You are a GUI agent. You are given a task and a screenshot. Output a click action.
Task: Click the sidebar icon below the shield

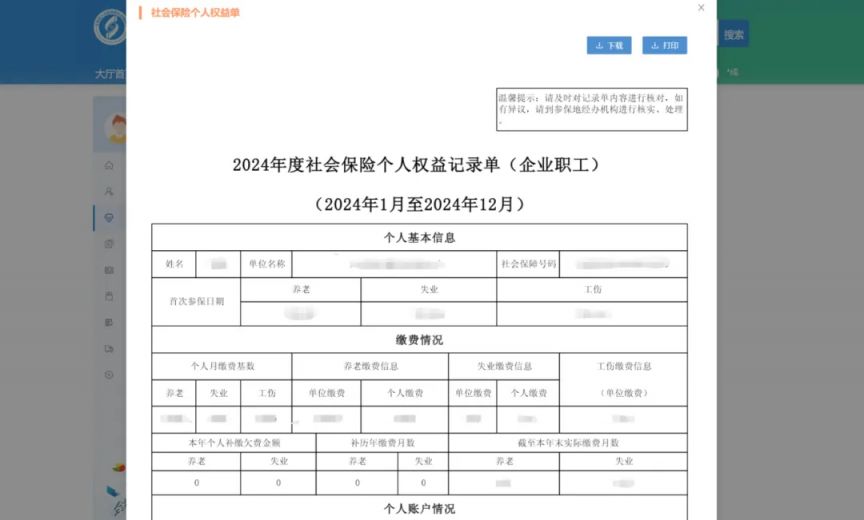pyautogui.click(x=109, y=243)
